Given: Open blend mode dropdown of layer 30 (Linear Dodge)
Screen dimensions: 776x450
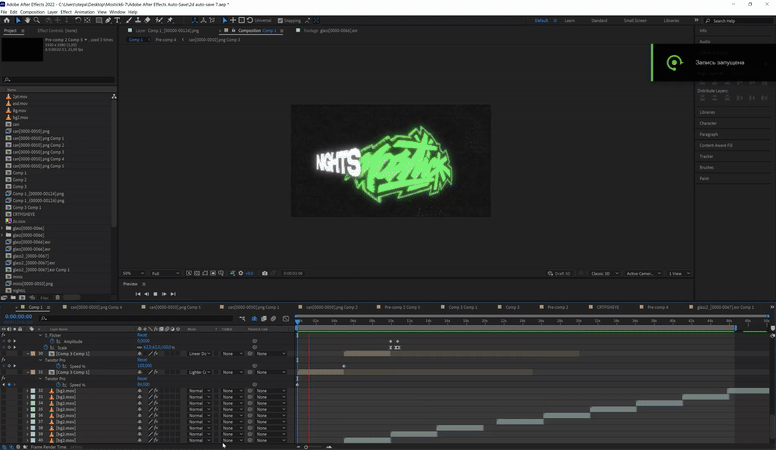Looking at the screenshot, I should pyautogui.click(x=199, y=354).
